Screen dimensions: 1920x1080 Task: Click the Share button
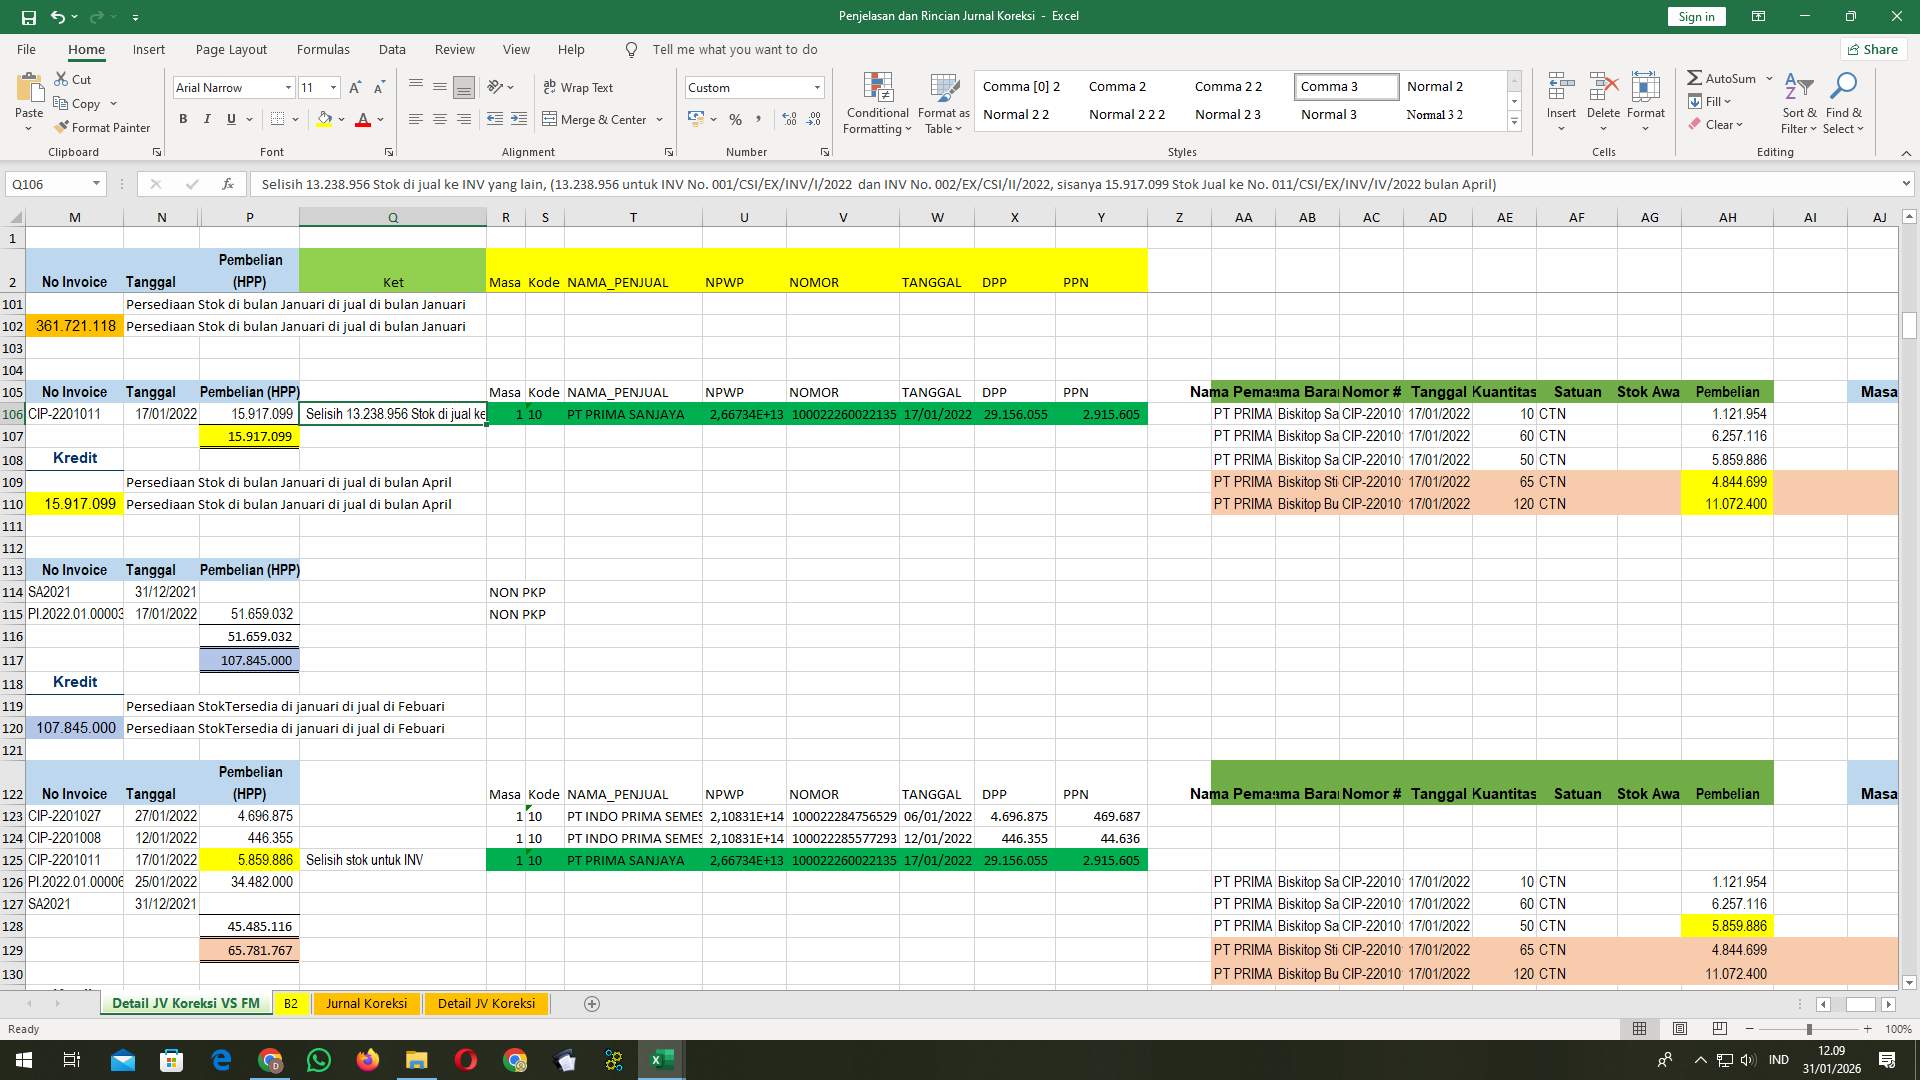coord(1872,49)
